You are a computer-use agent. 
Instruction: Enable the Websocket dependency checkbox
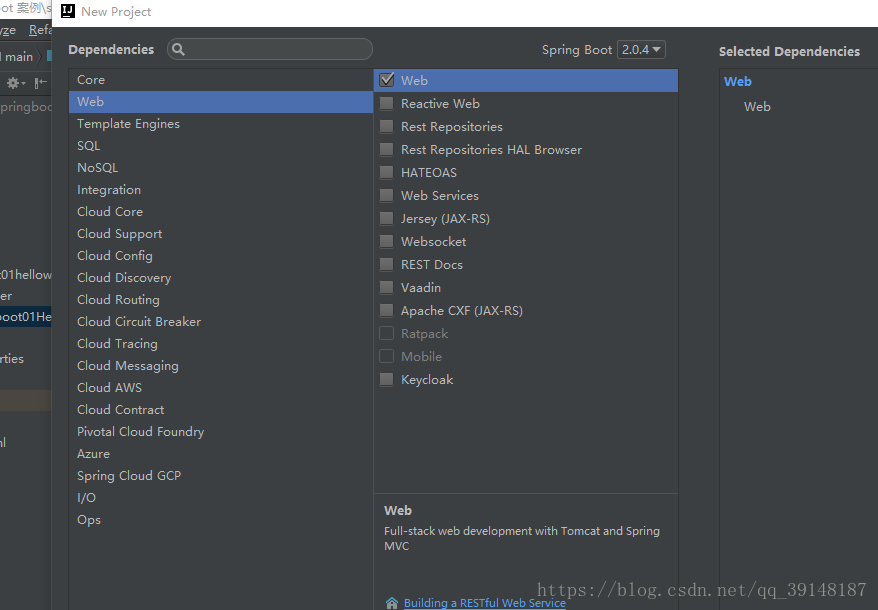(x=386, y=241)
